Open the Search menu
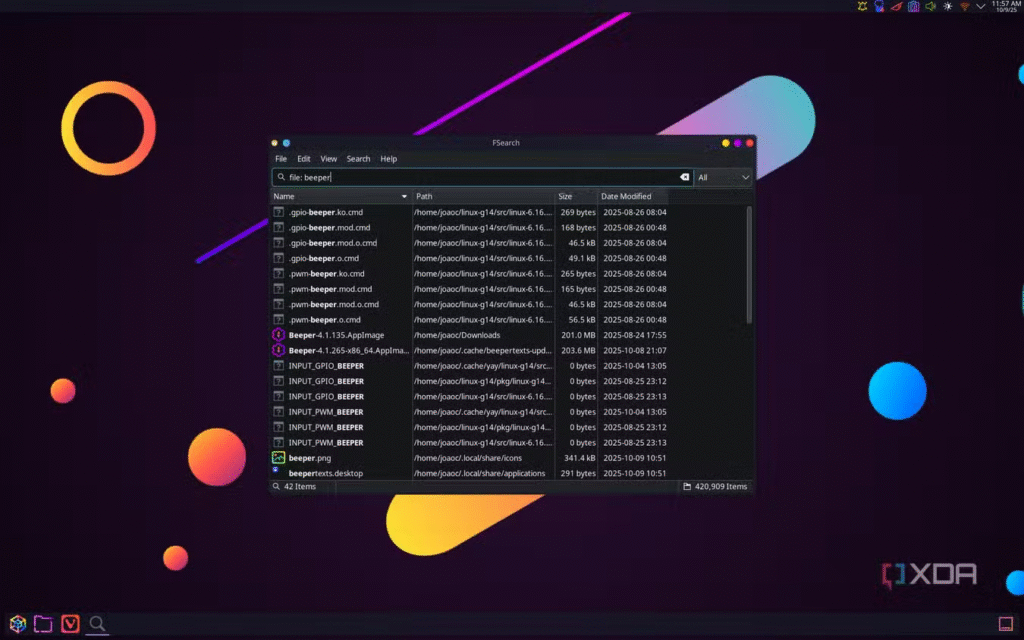 pyautogui.click(x=358, y=159)
